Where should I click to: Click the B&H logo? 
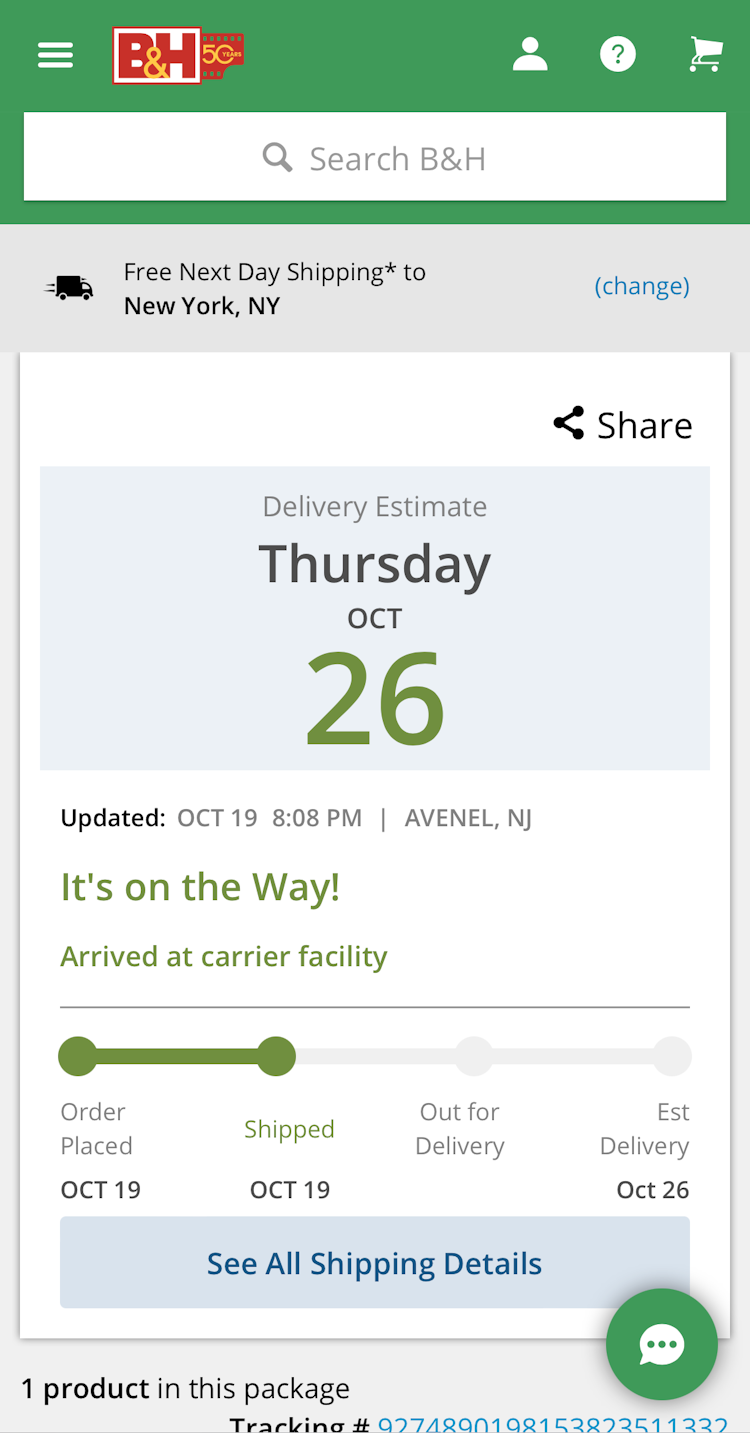click(177, 55)
